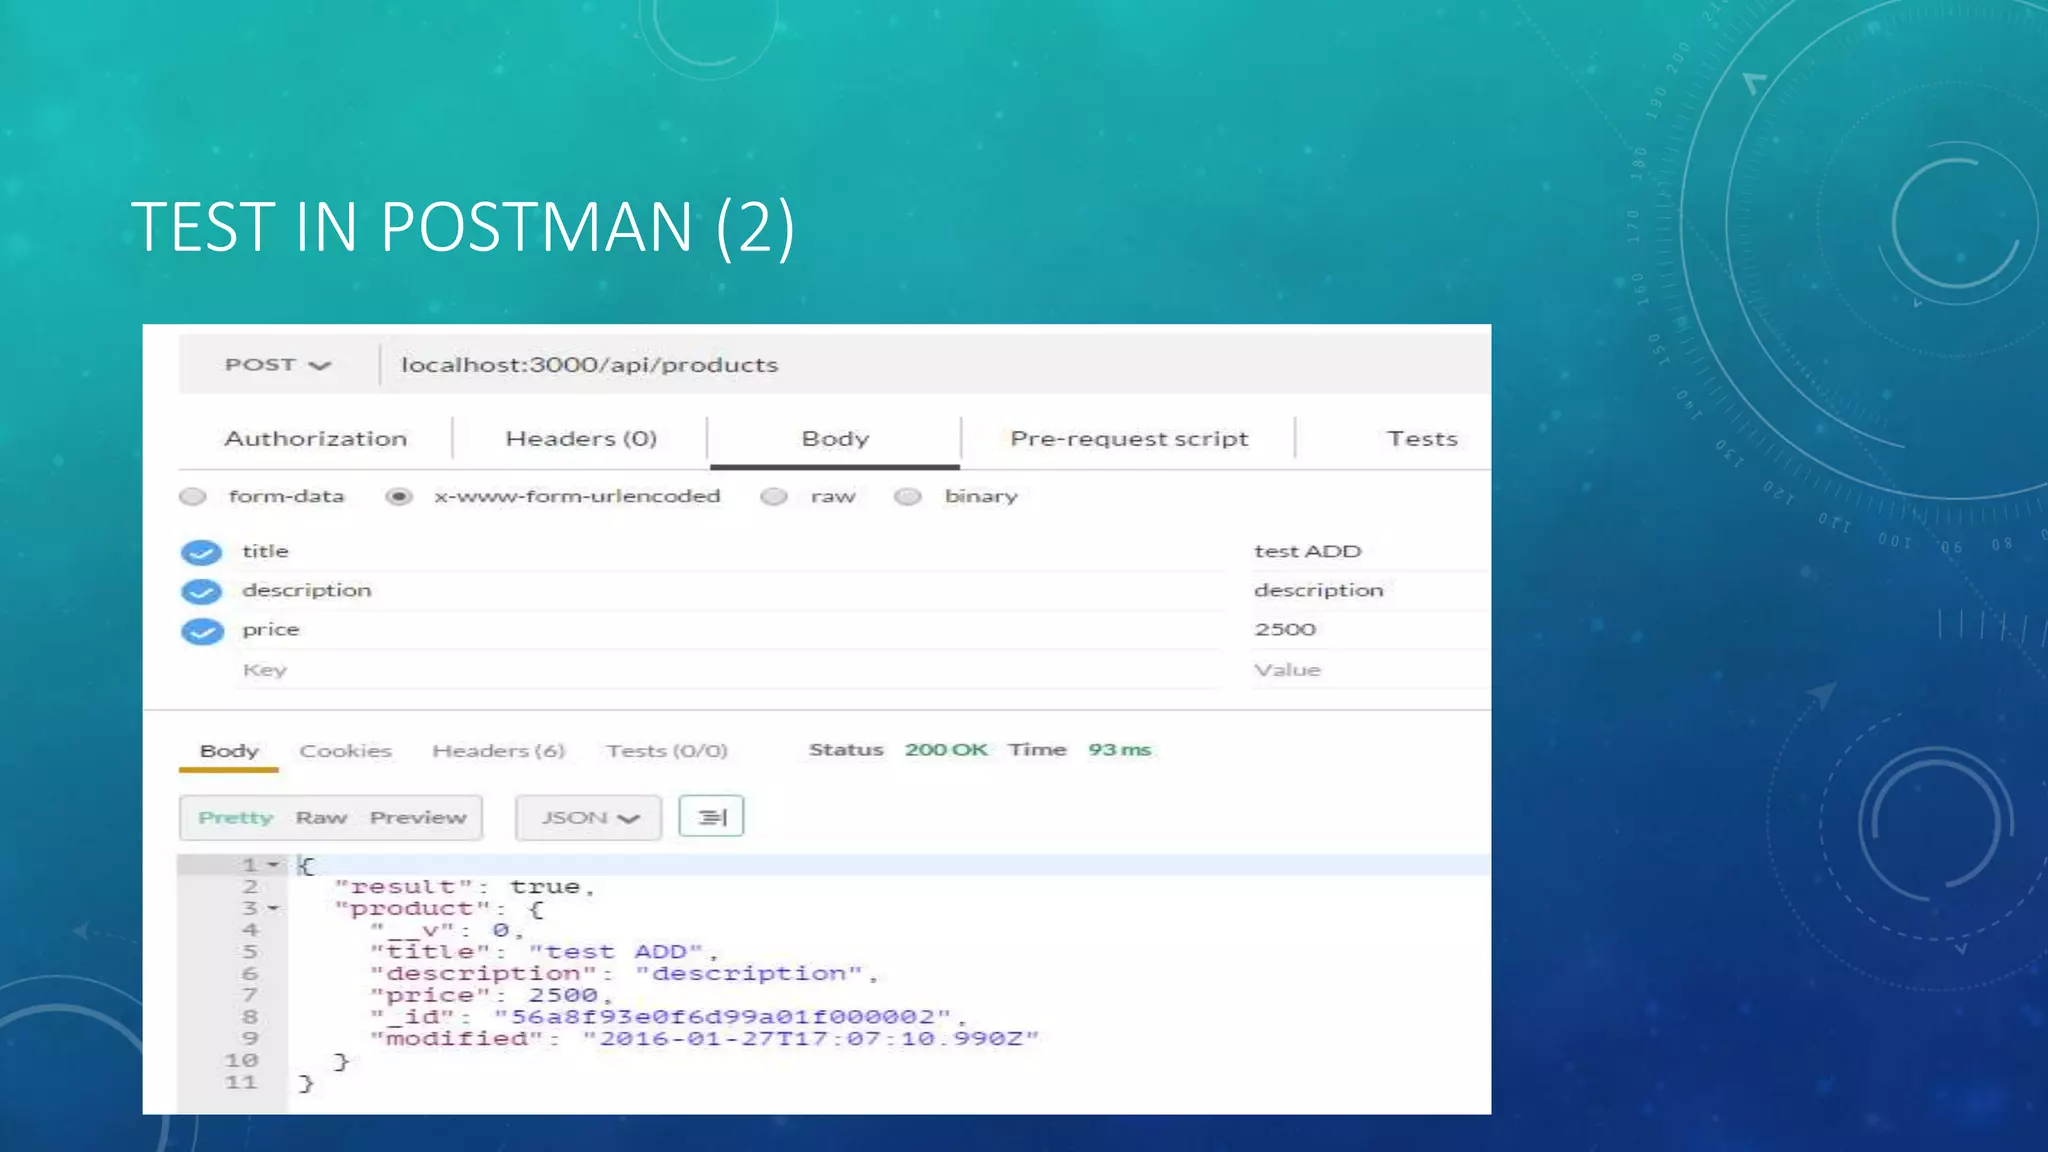Click the wrap lines icon button
The height and width of the screenshot is (1152, 2048).
pyautogui.click(x=711, y=817)
